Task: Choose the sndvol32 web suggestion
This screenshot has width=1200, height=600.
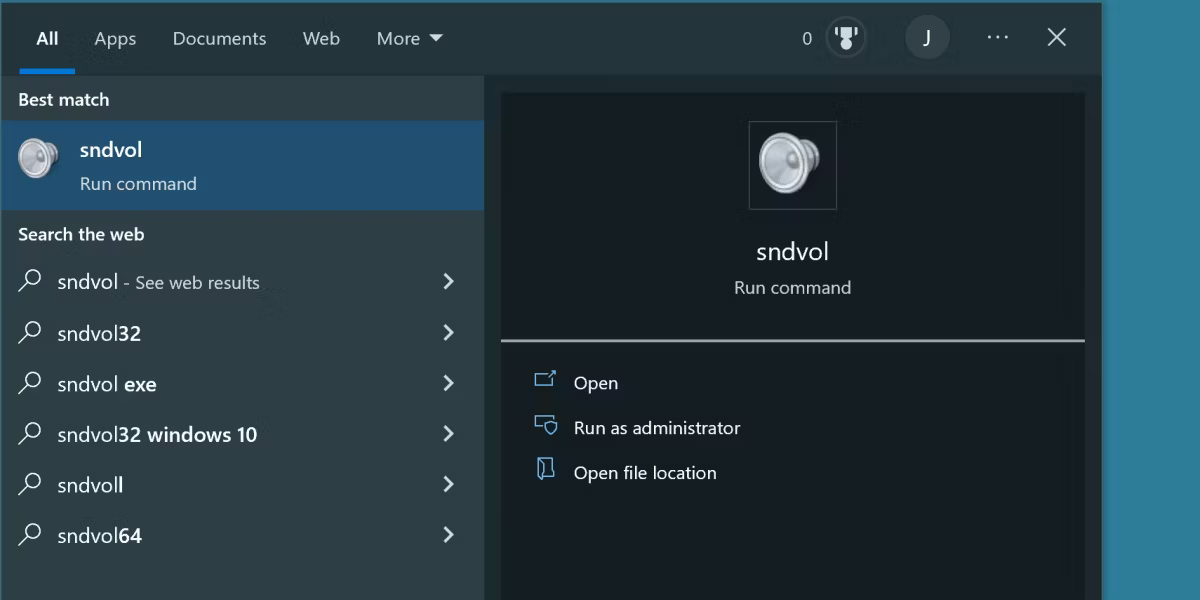Action: point(242,333)
